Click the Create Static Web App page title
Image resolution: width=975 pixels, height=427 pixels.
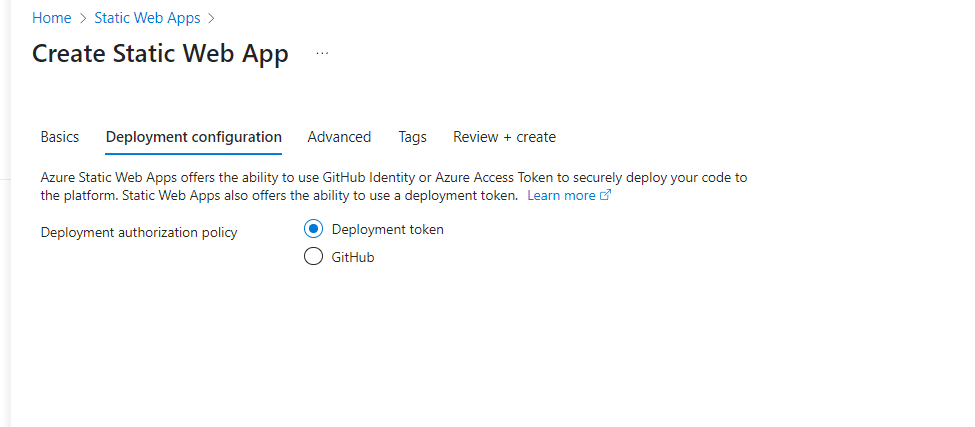click(160, 54)
